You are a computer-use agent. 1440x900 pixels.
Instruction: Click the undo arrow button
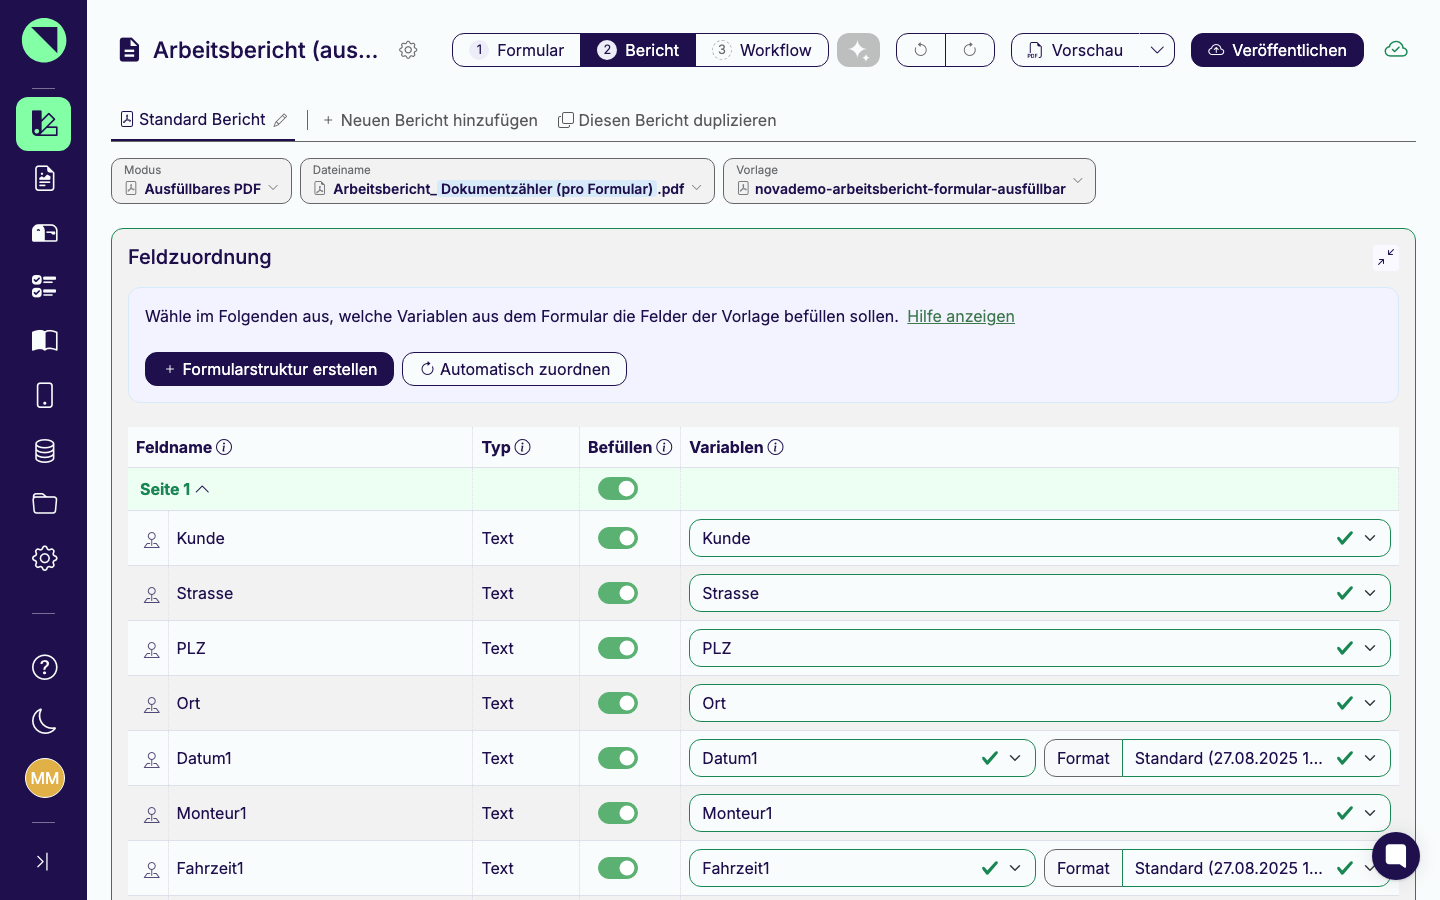(921, 50)
